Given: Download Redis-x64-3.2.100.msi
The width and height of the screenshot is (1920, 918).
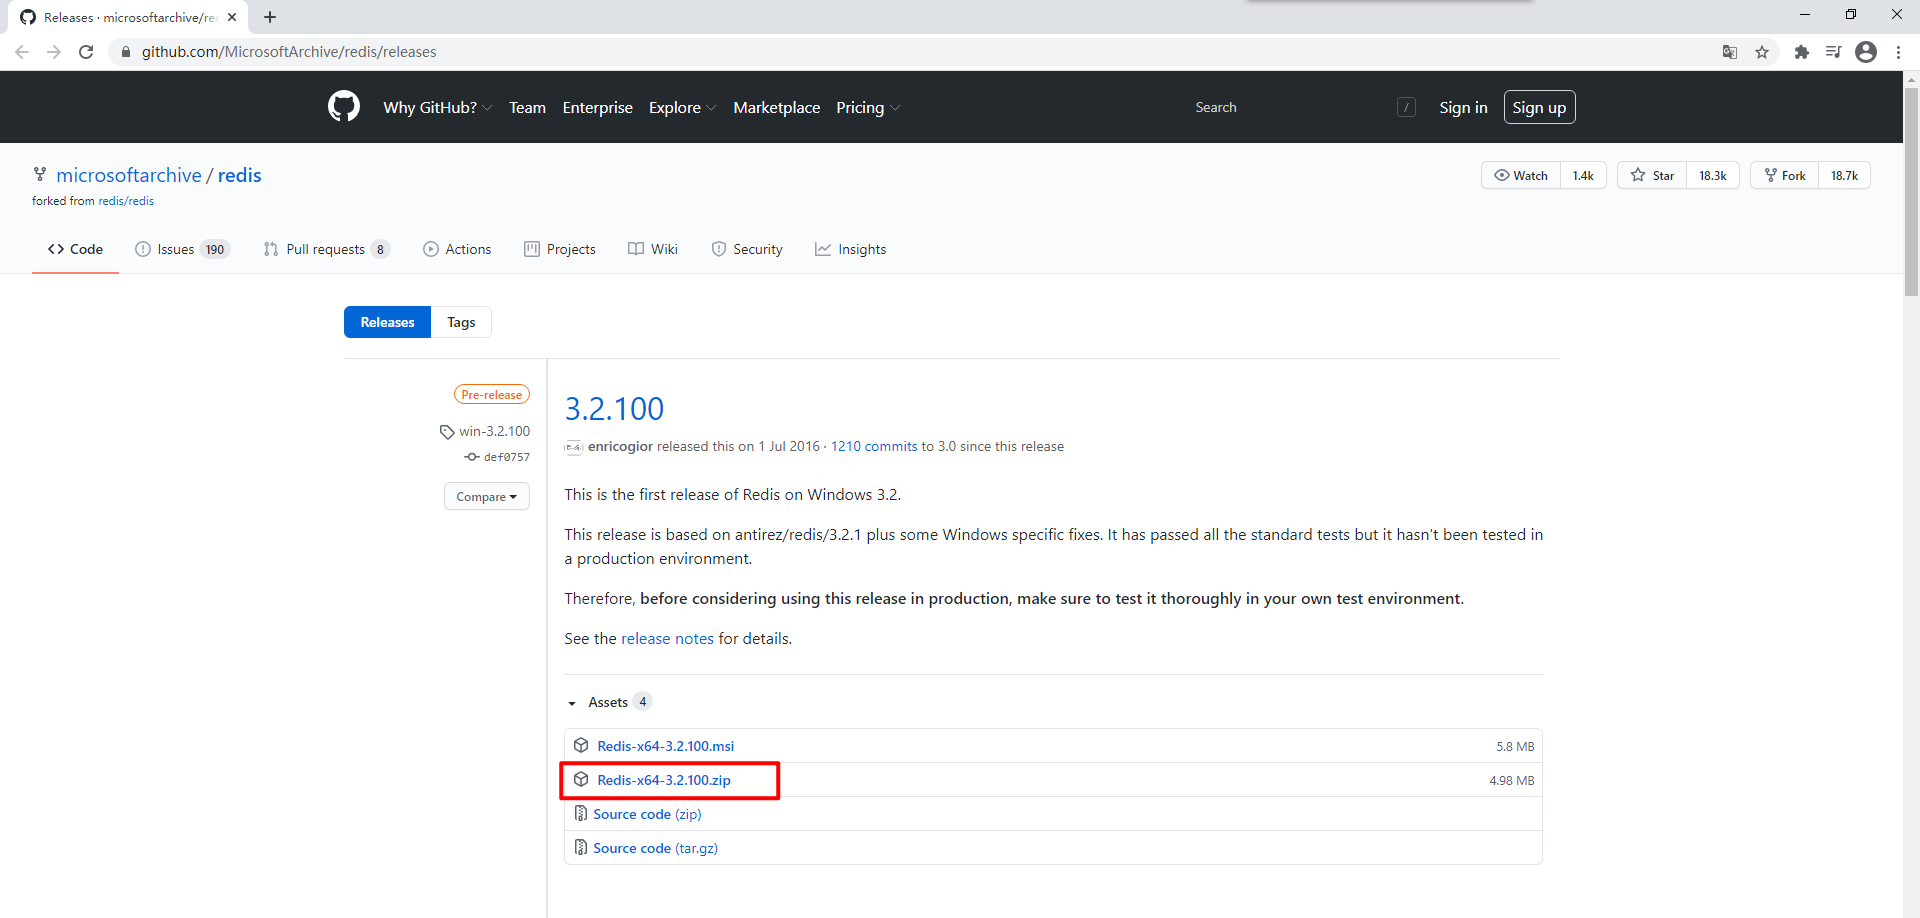Looking at the screenshot, I should 665,746.
